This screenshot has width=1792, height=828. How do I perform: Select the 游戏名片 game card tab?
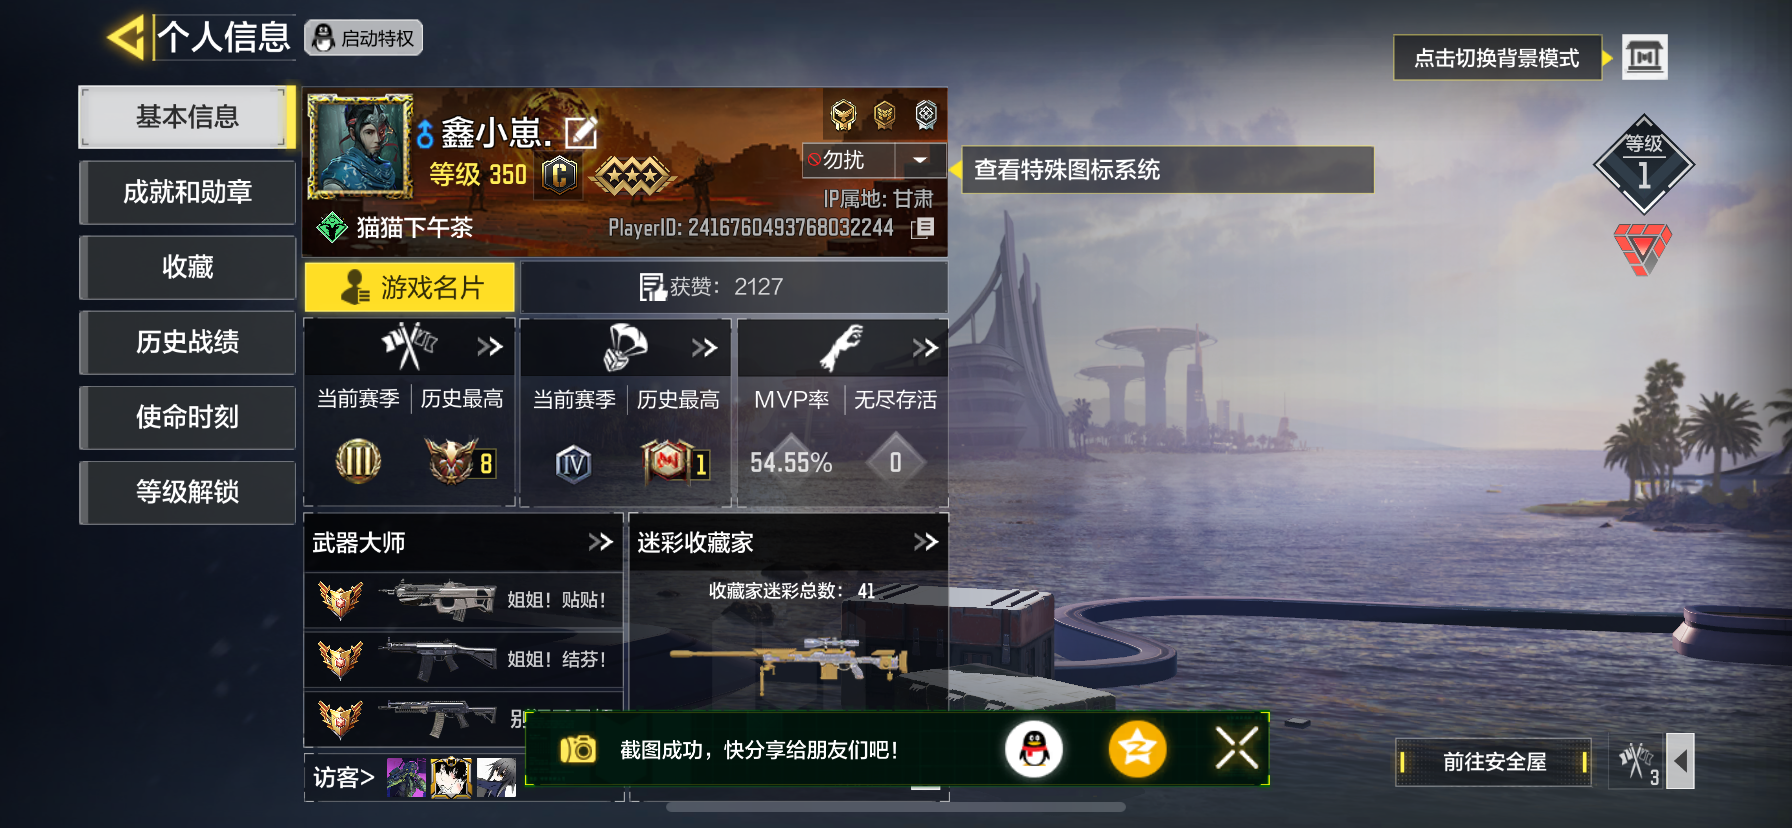[410, 288]
